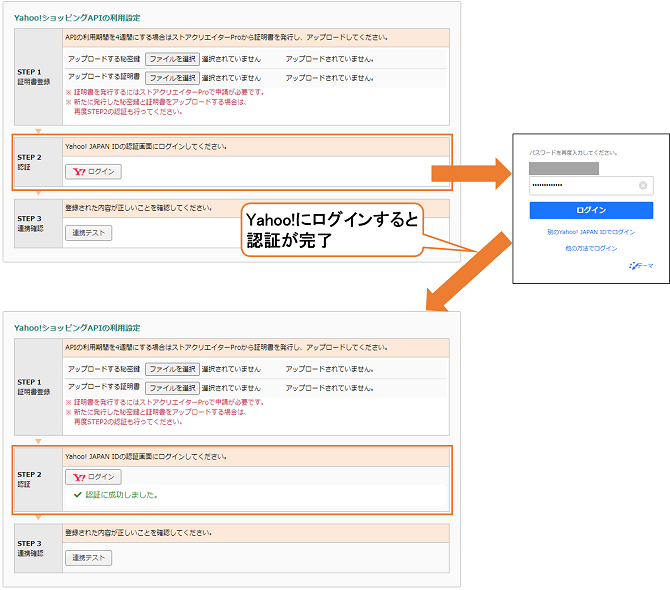Viewport: 670px width, 590px height.
Task: Click Y! ログイン button in the upper panel
Action: coord(93,172)
